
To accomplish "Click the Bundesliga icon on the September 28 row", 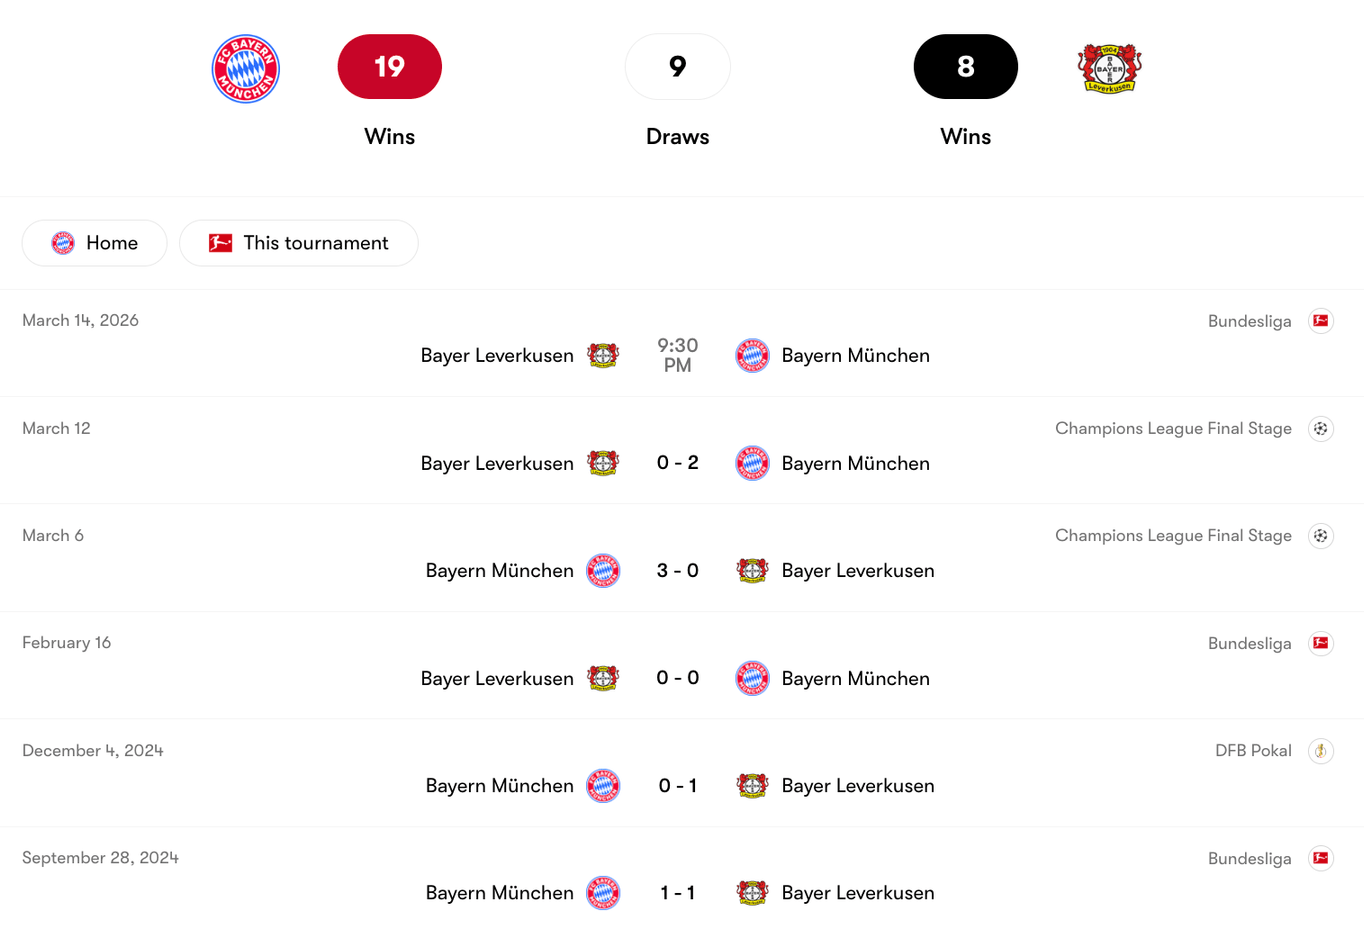I will [x=1322, y=858].
